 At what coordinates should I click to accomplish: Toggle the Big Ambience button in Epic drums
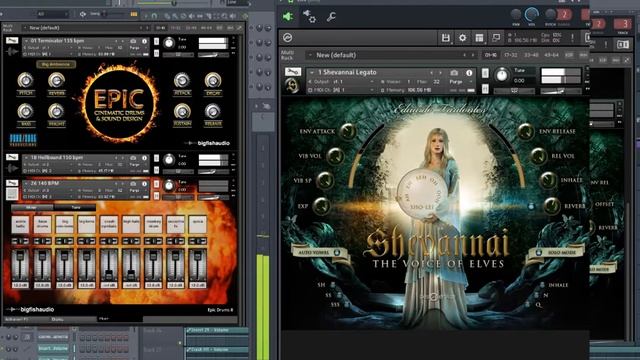[56, 64]
